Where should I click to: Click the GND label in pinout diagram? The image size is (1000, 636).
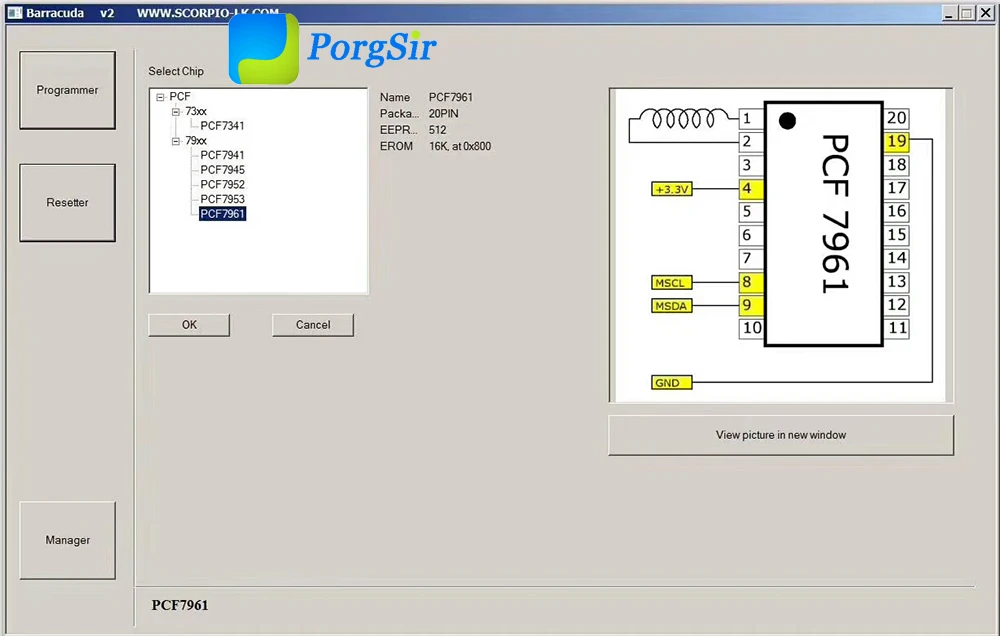click(x=671, y=383)
